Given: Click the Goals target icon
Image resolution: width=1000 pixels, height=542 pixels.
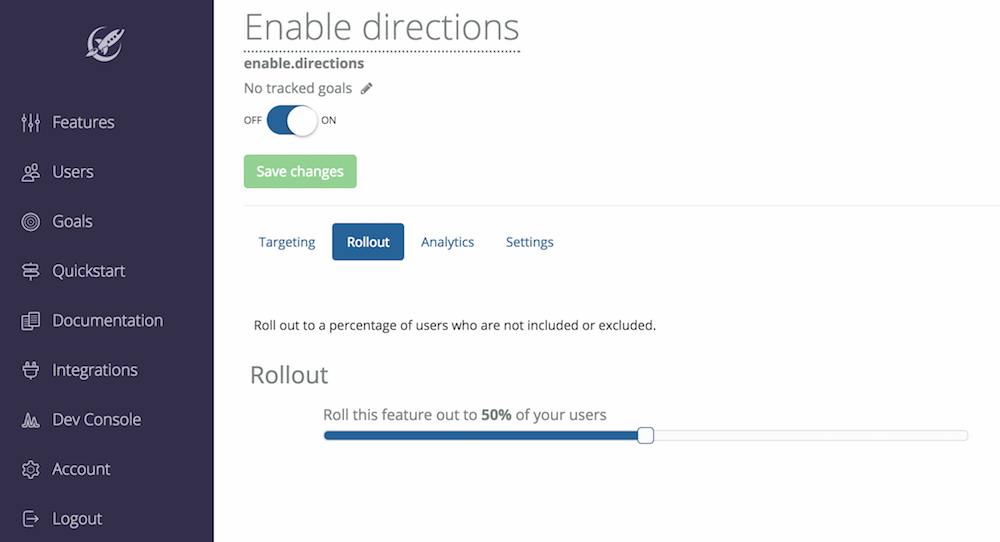Looking at the screenshot, I should tap(30, 222).
